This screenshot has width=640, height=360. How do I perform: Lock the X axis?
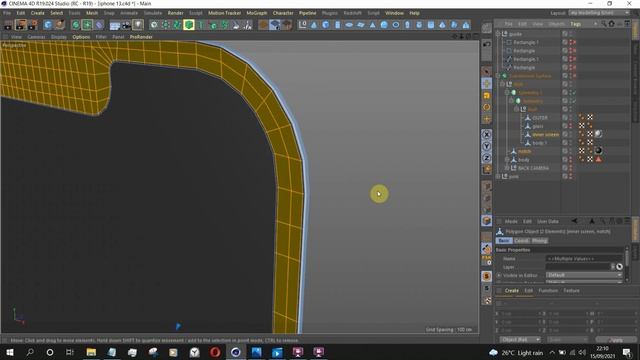pyautogui.click(x=487, y=135)
